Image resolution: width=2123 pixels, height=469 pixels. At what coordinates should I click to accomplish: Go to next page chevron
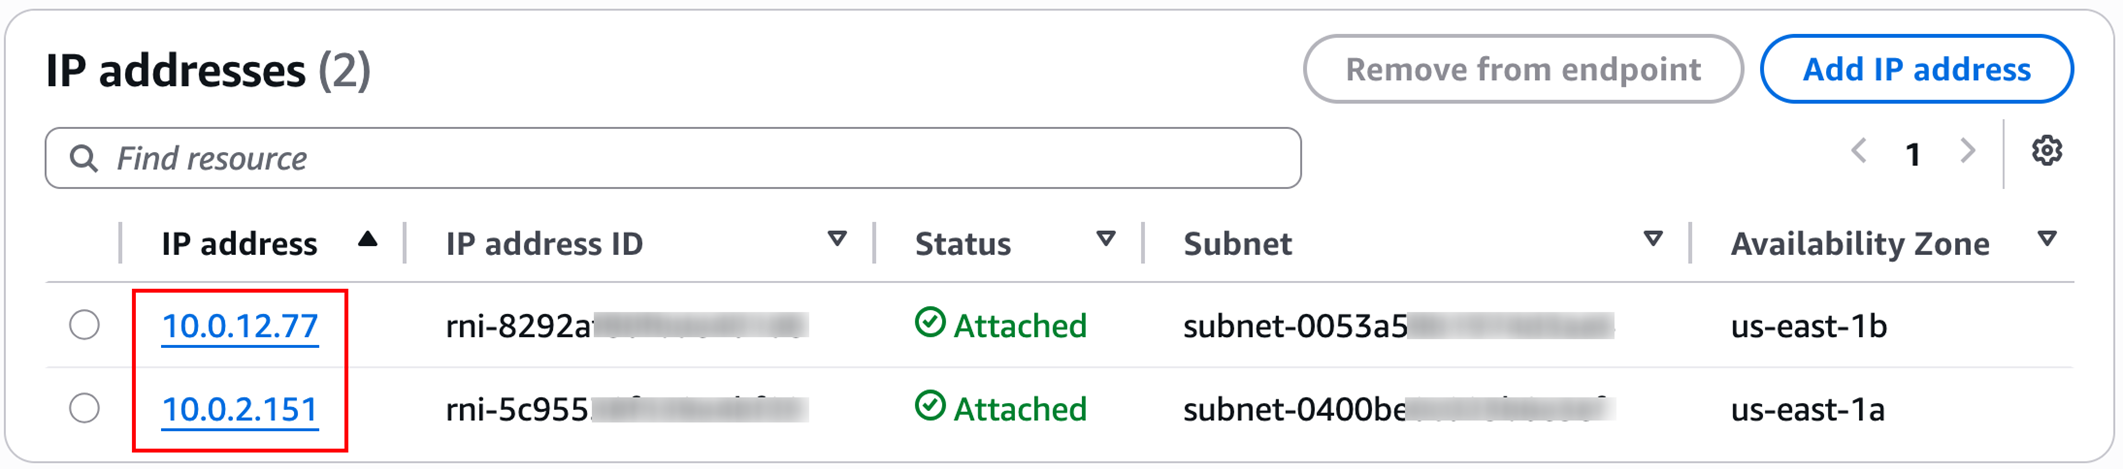(x=1967, y=152)
